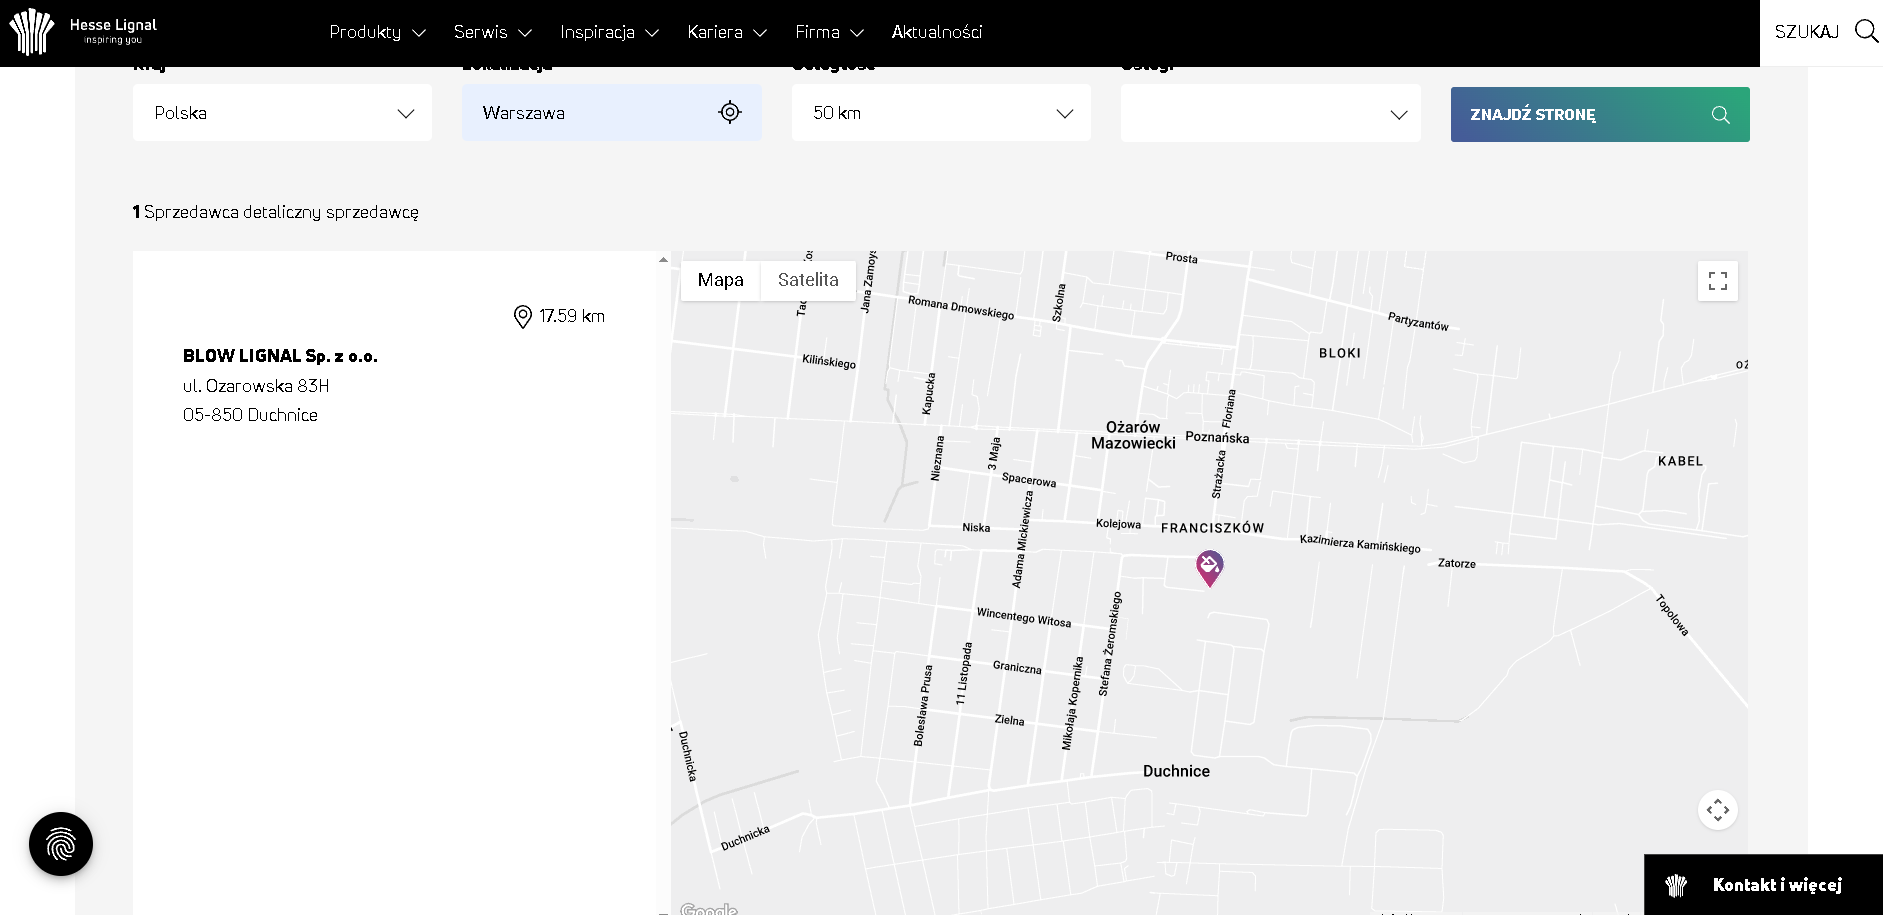The width and height of the screenshot is (1883, 915).
Task: Click the search magnifier icon beside SZUKAJ
Action: (1865, 31)
